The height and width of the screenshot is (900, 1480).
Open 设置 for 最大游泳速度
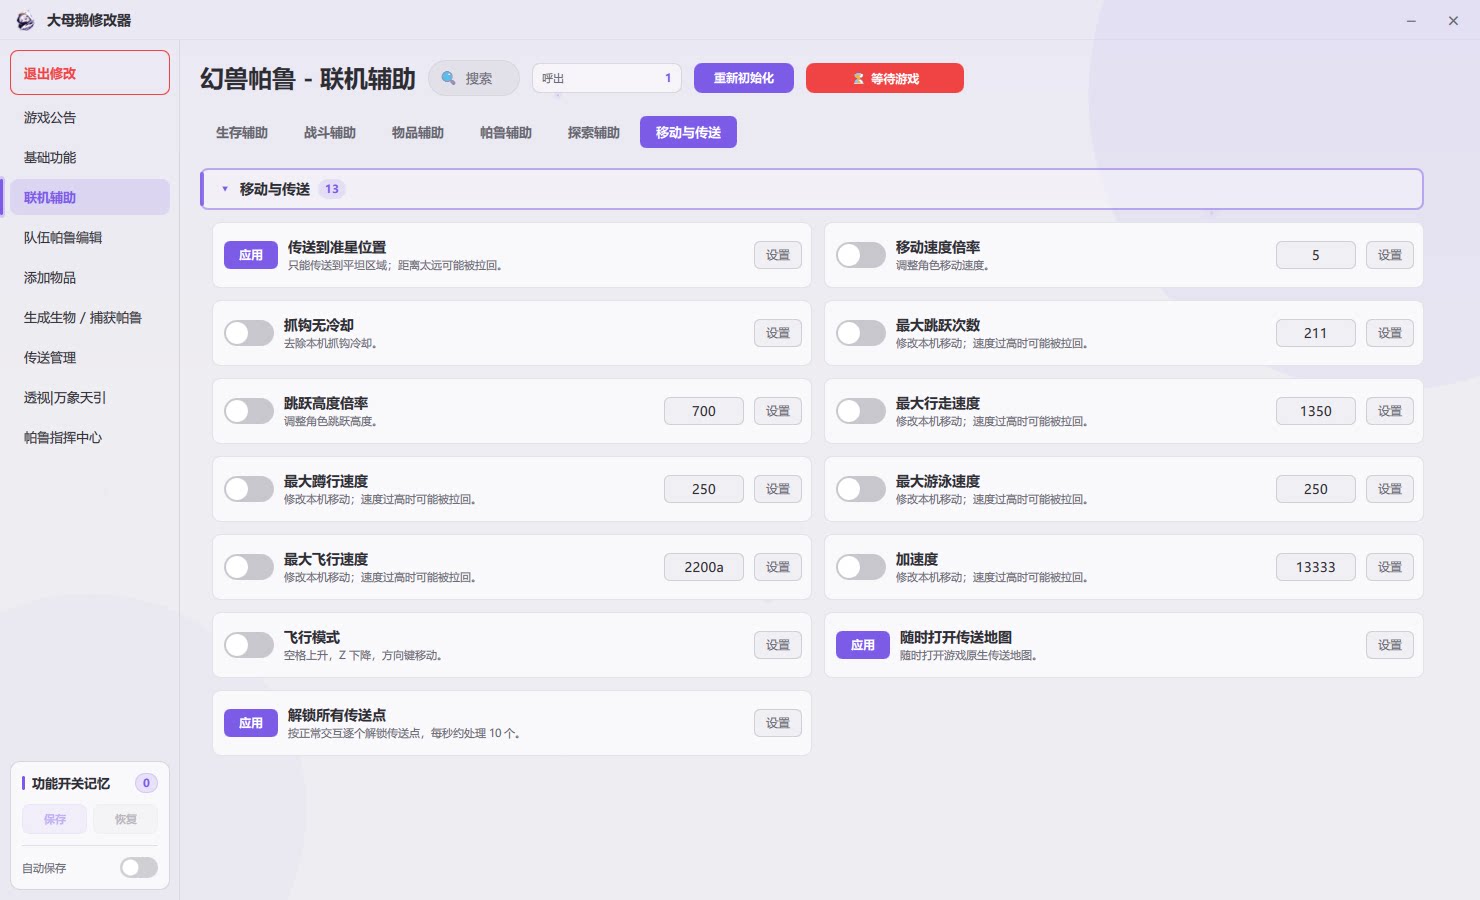1390,489
